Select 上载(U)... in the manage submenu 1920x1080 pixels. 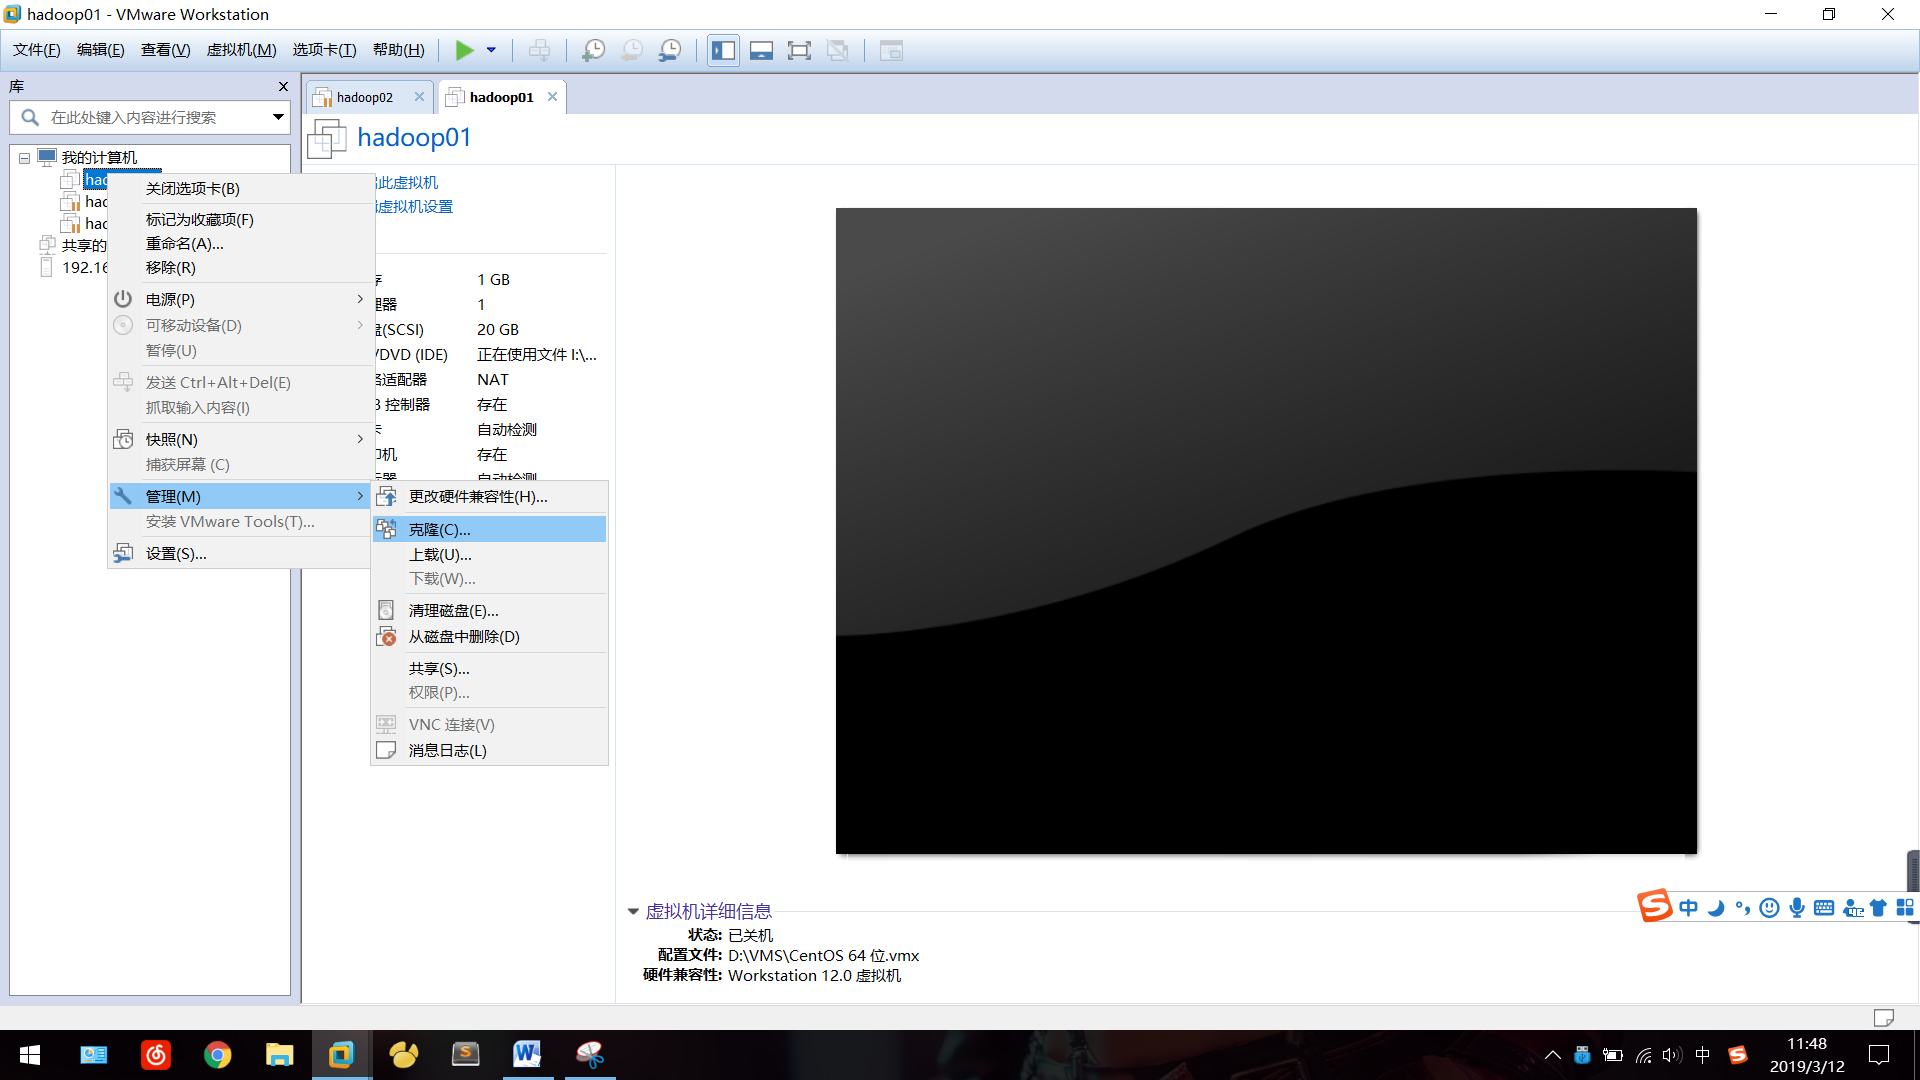pos(490,555)
